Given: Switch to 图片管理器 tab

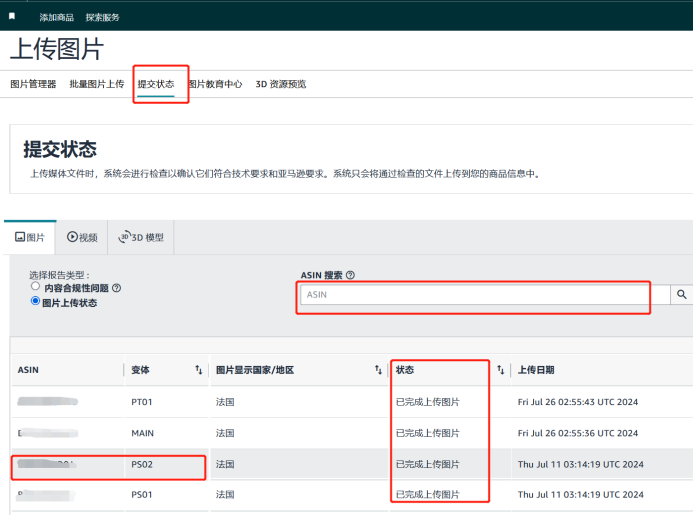Looking at the screenshot, I should tap(33, 84).
